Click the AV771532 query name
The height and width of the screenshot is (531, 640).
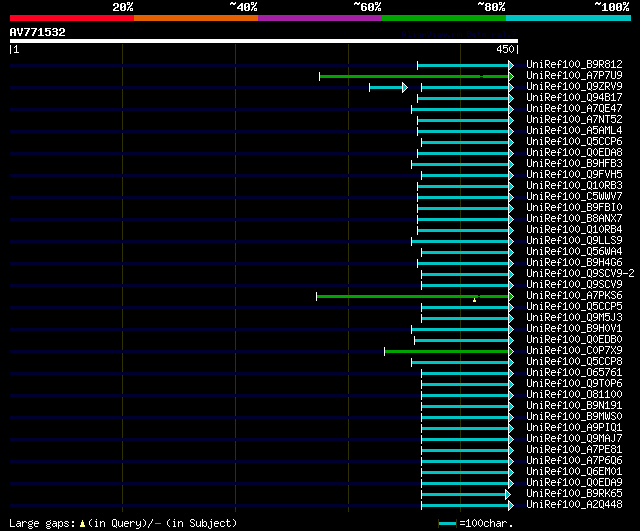[38, 32]
